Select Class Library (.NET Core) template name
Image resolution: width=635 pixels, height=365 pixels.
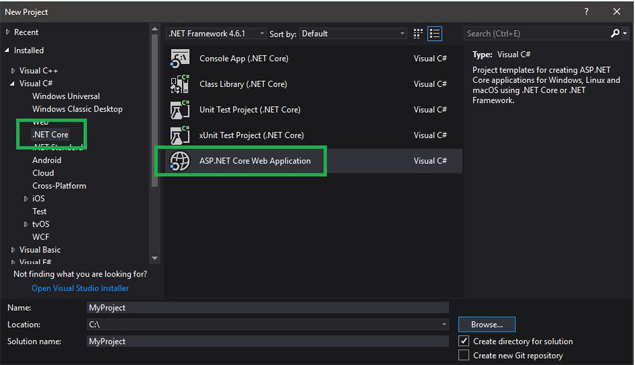pyautogui.click(x=243, y=84)
